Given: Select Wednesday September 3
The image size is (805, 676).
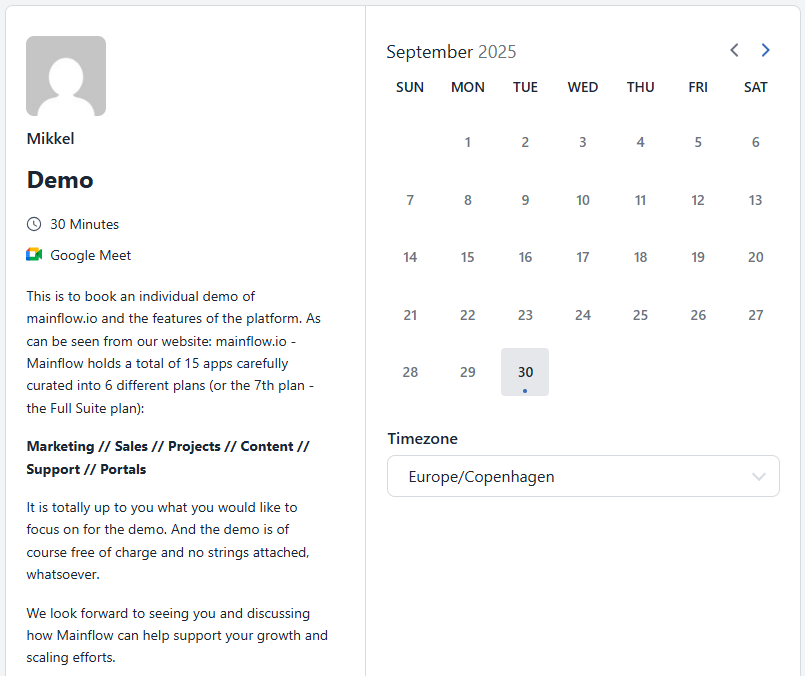Looking at the screenshot, I should [x=583, y=142].
